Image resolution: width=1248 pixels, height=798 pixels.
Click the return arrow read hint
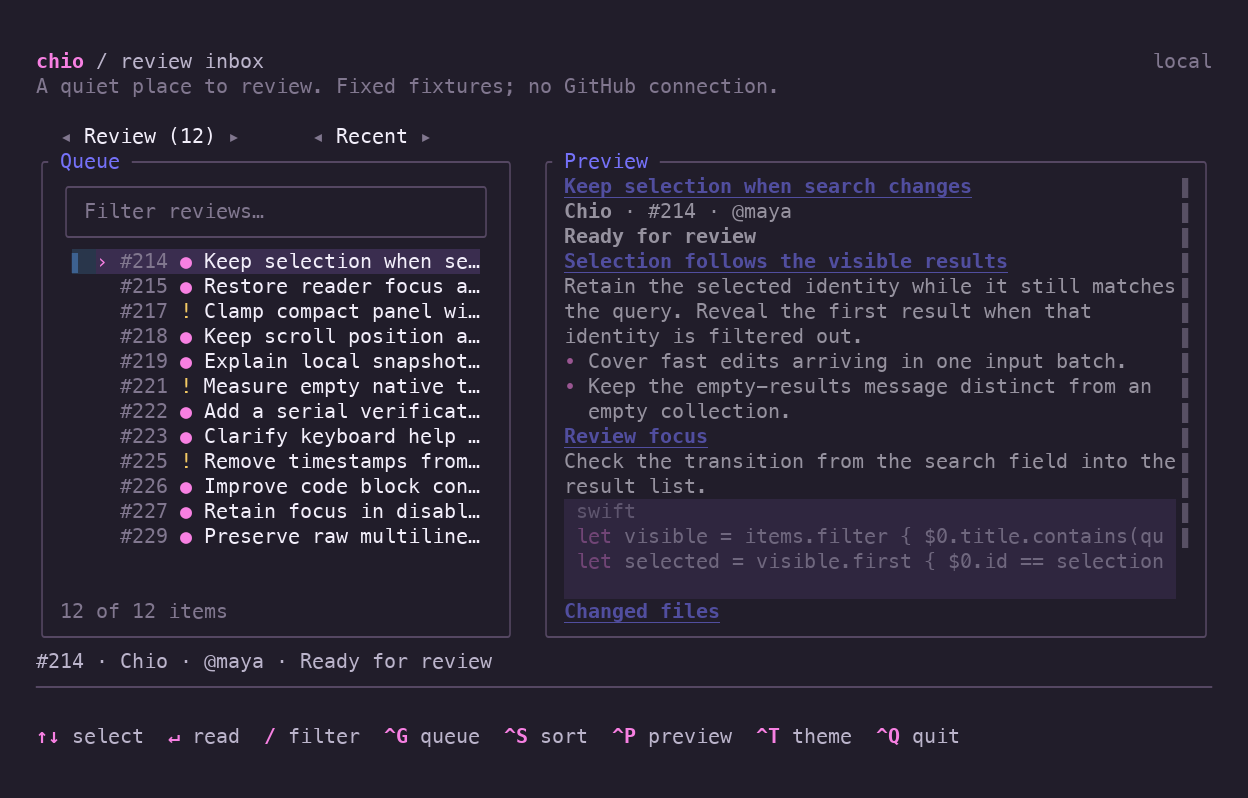[x=204, y=737]
